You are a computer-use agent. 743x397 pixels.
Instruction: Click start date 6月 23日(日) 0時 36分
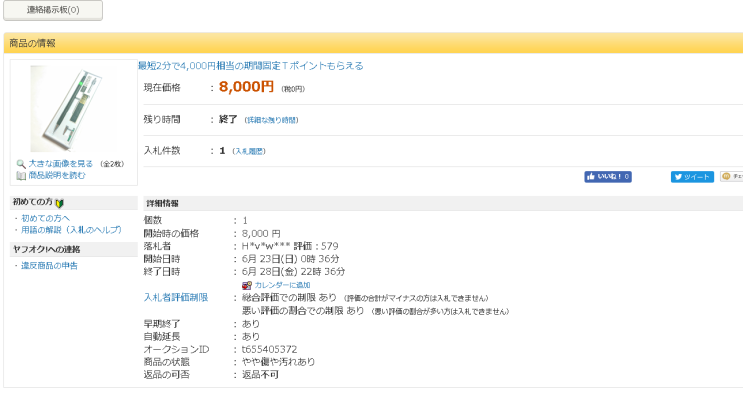tap(290, 259)
